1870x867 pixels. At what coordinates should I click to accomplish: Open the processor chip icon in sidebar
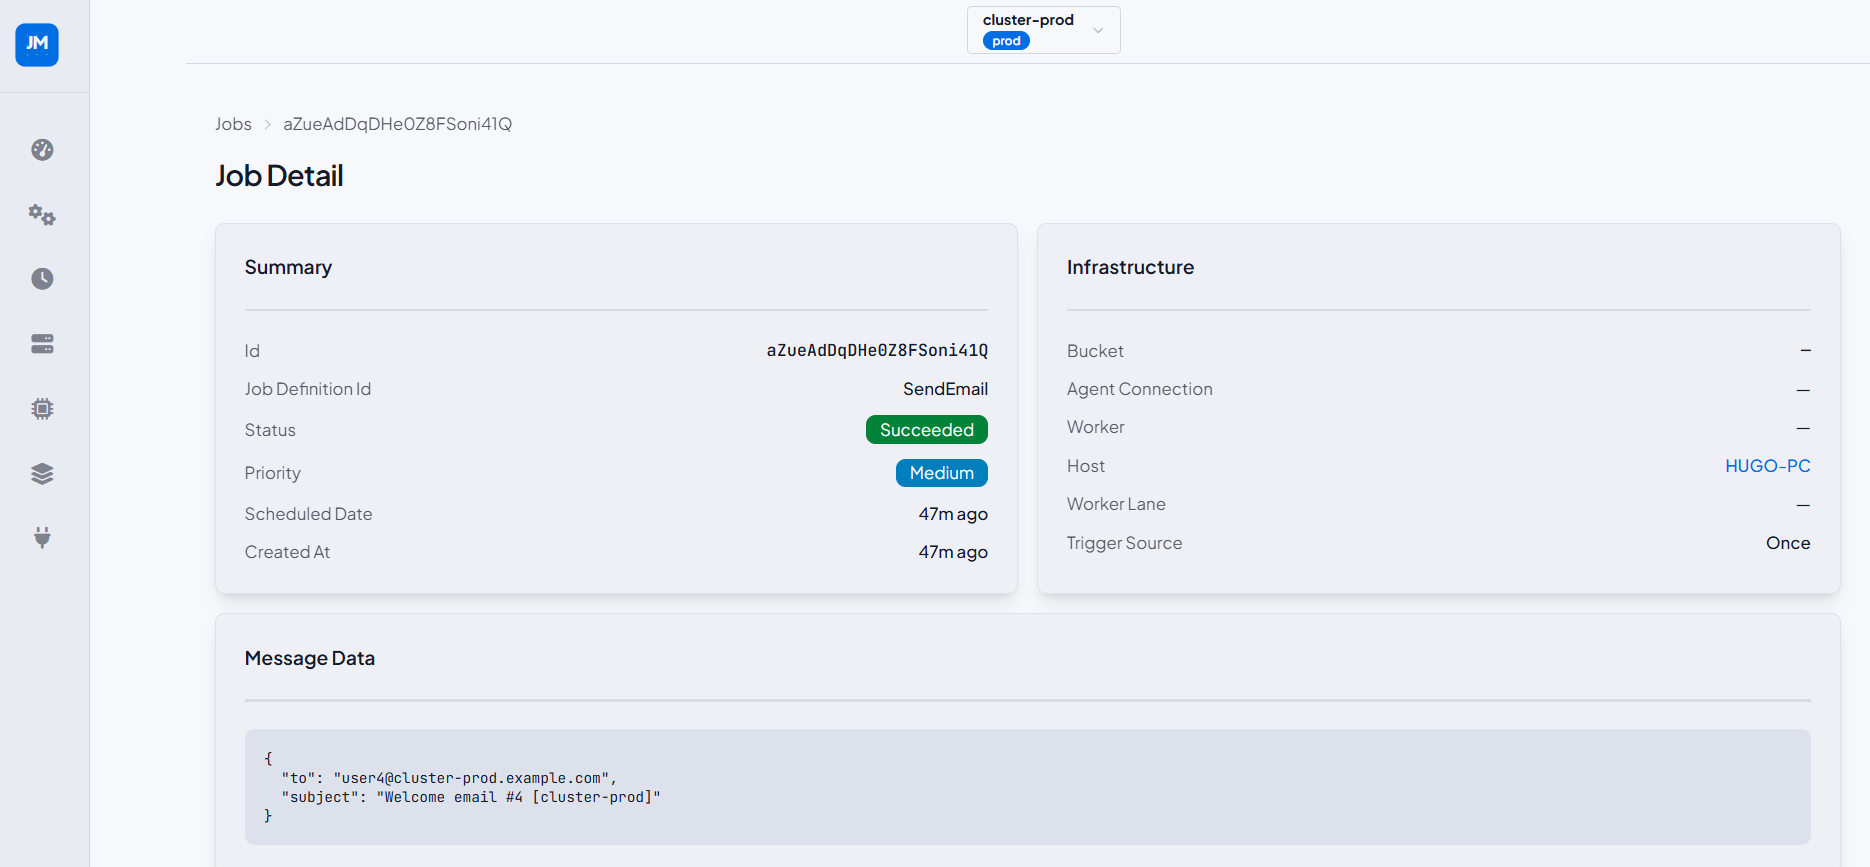click(x=42, y=409)
